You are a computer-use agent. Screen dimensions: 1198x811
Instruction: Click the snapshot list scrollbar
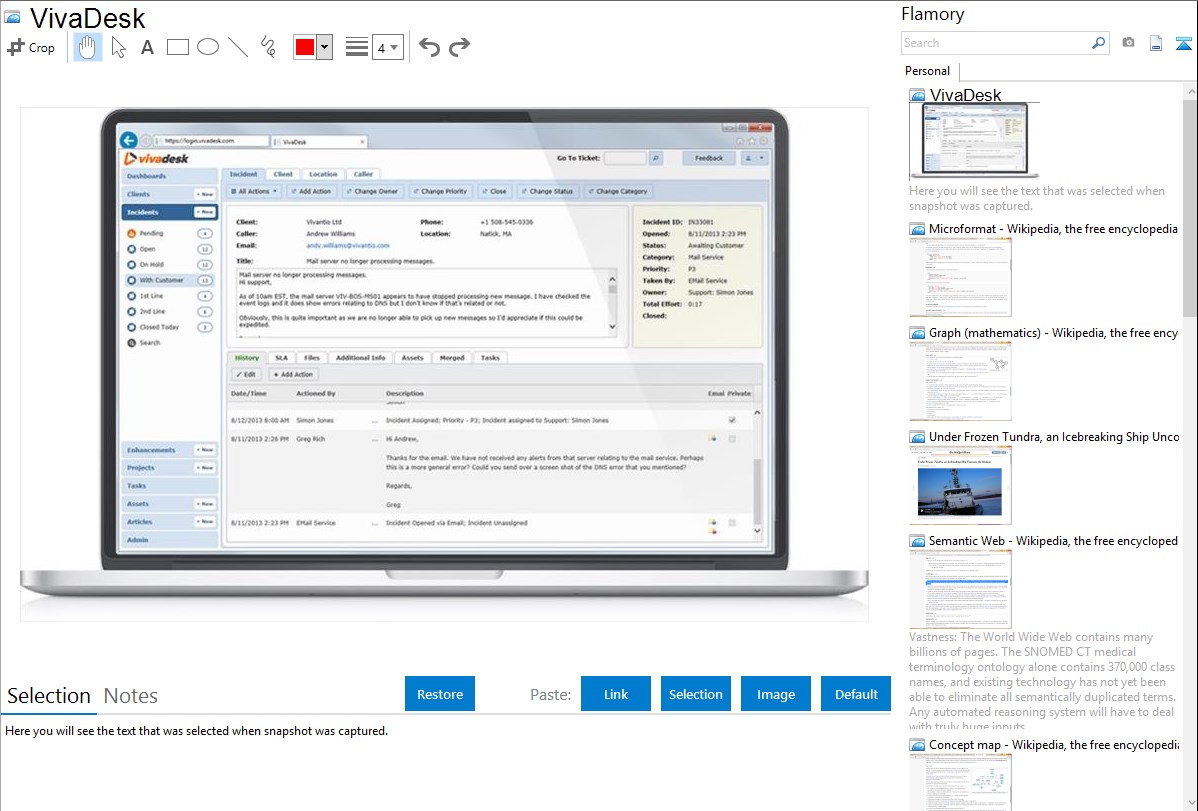coord(1190,206)
